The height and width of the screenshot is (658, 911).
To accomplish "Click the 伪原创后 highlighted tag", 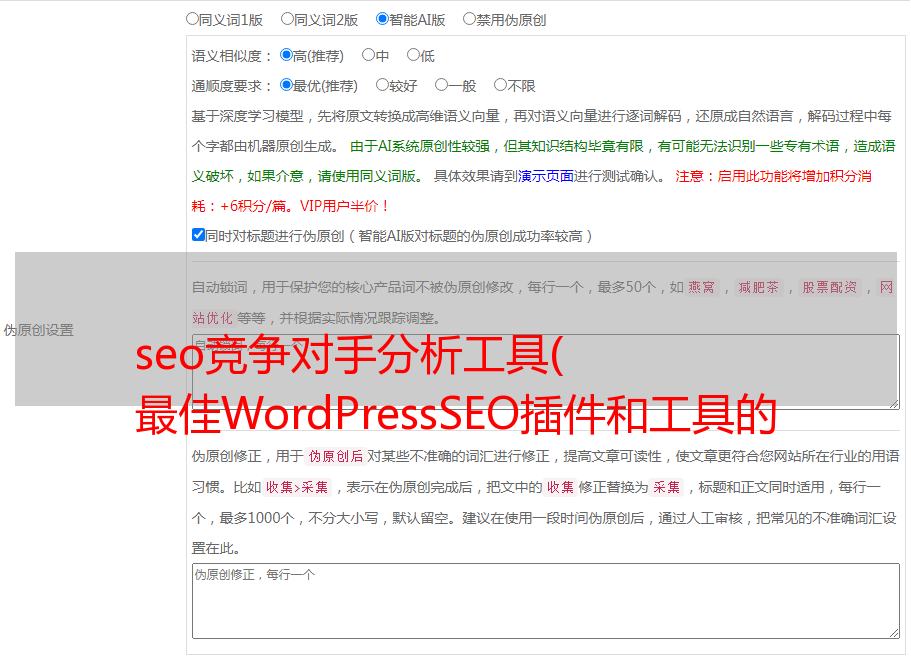I will (x=335, y=456).
